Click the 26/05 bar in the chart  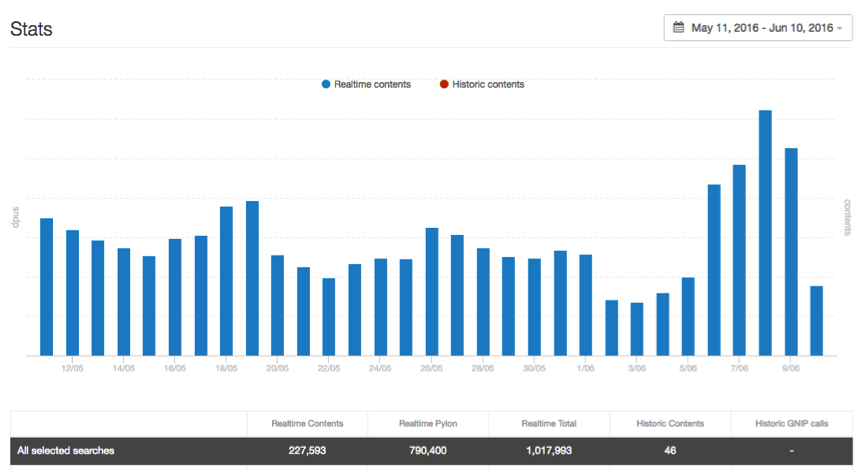tap(432, 291)
